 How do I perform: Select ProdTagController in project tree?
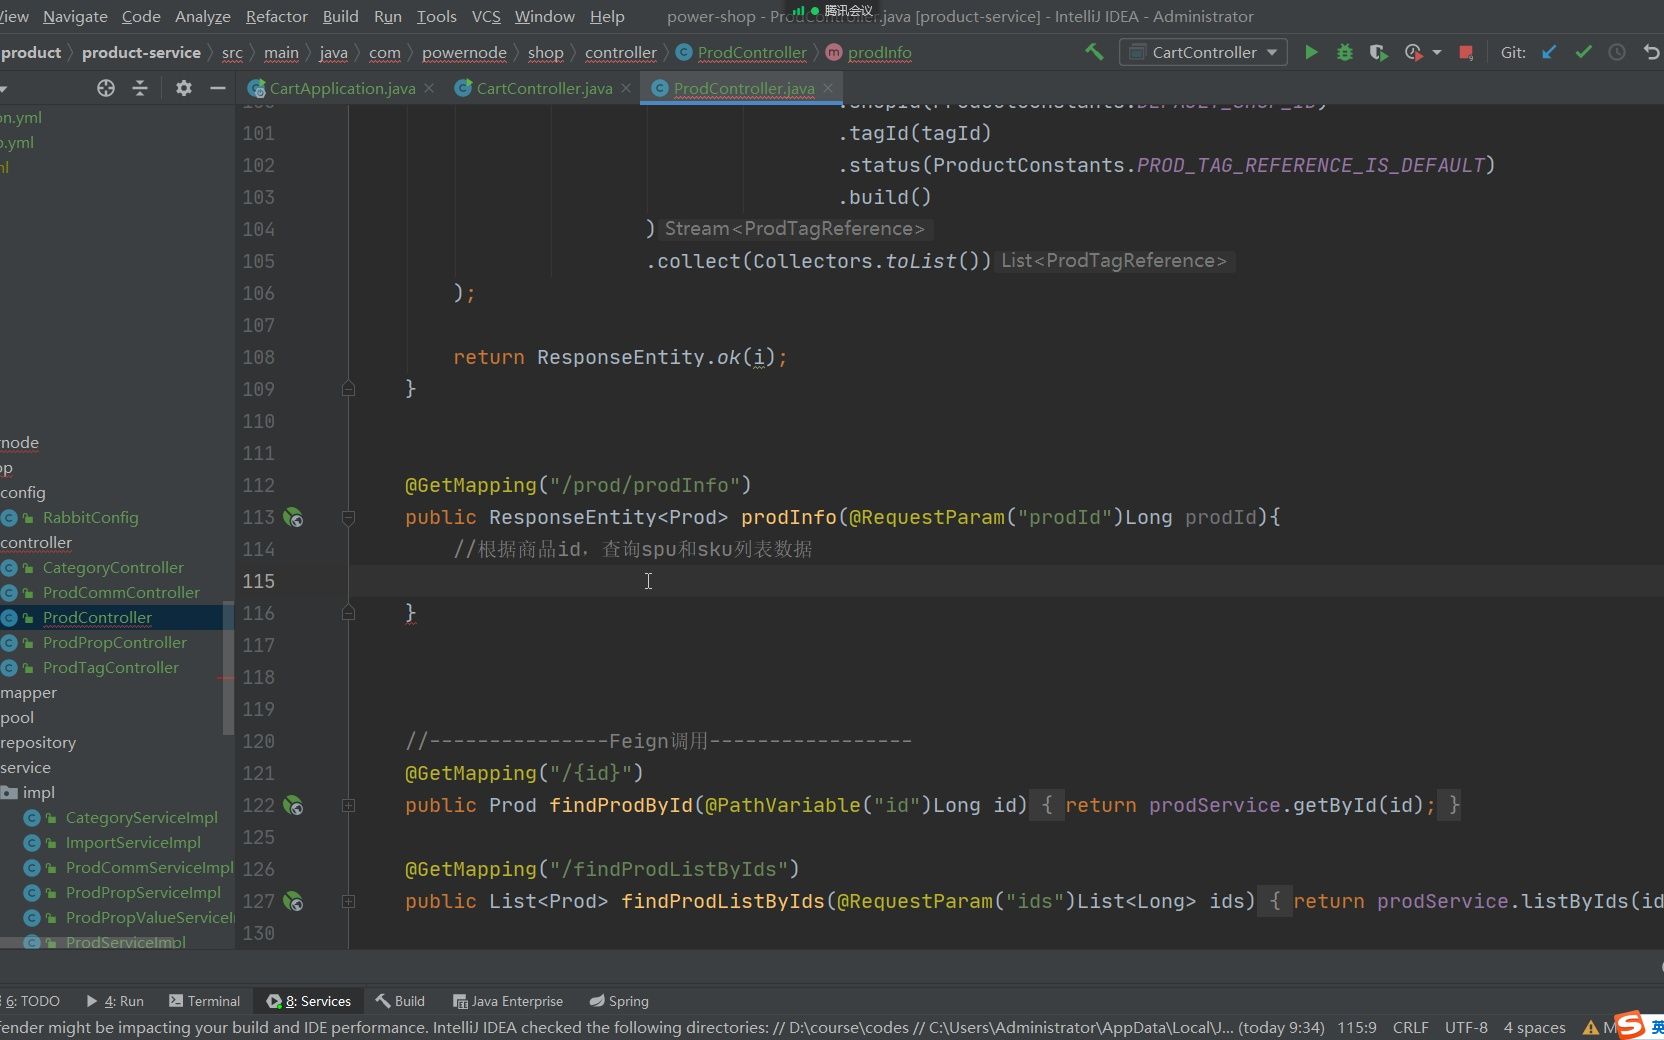tap(111, 667)
